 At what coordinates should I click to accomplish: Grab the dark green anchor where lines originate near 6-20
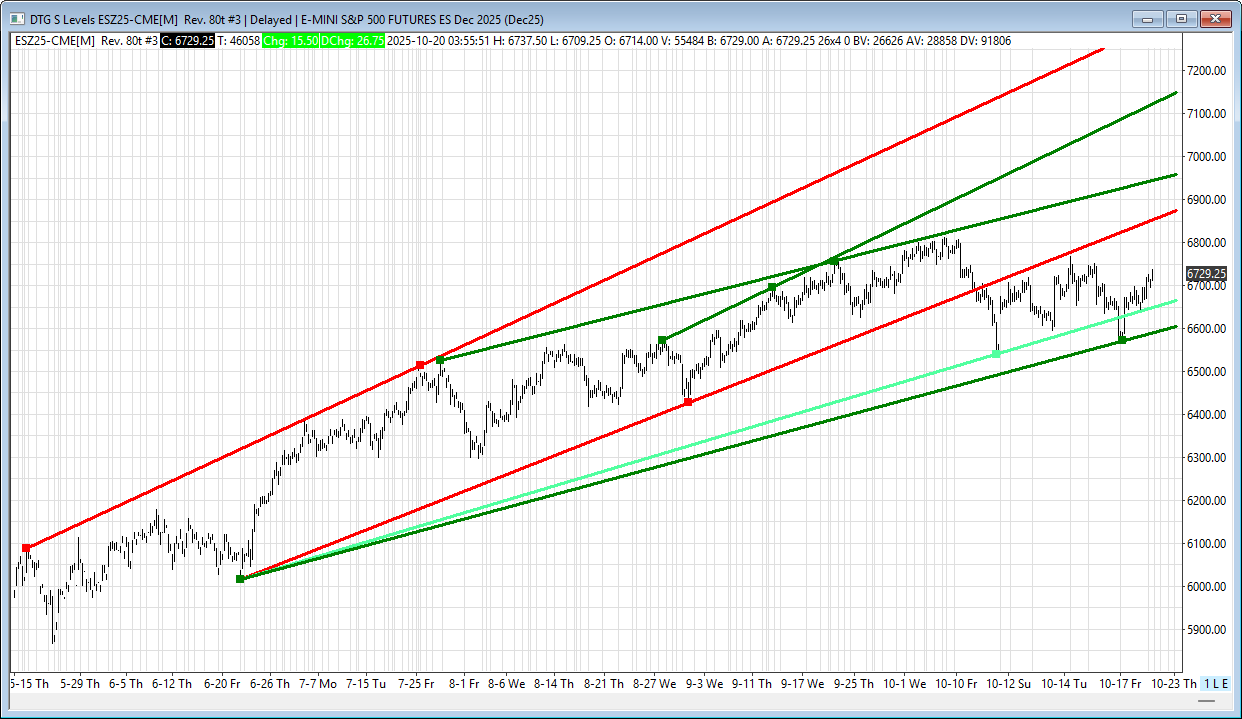click(240, 579)
